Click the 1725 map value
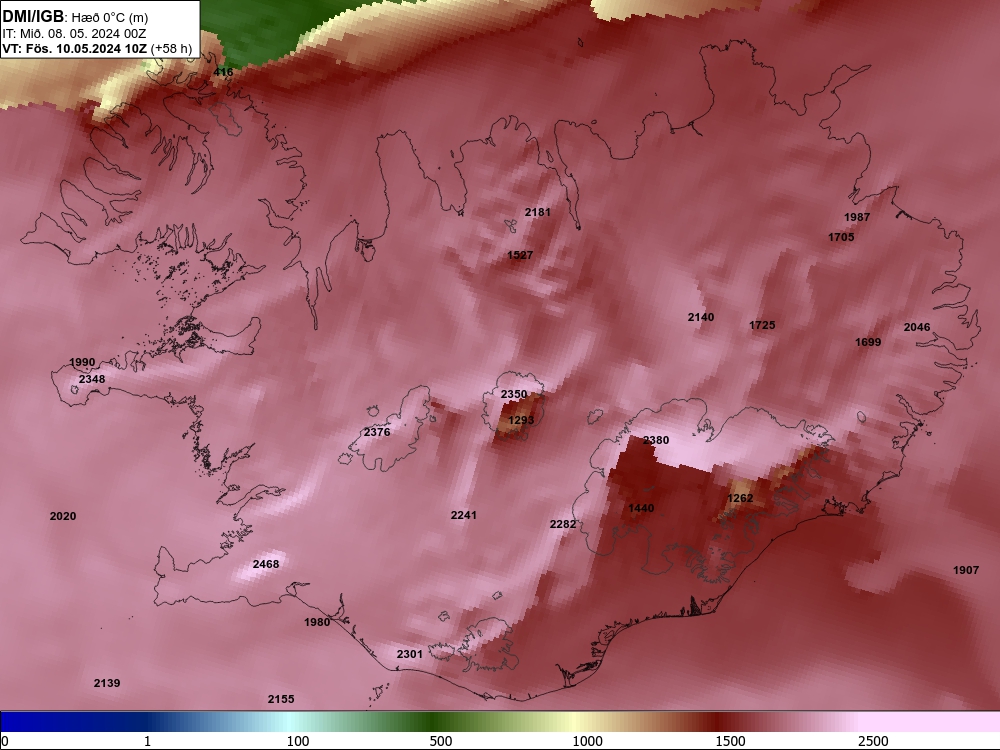Viewport: 1000px width, 750px height. point(762,325)
